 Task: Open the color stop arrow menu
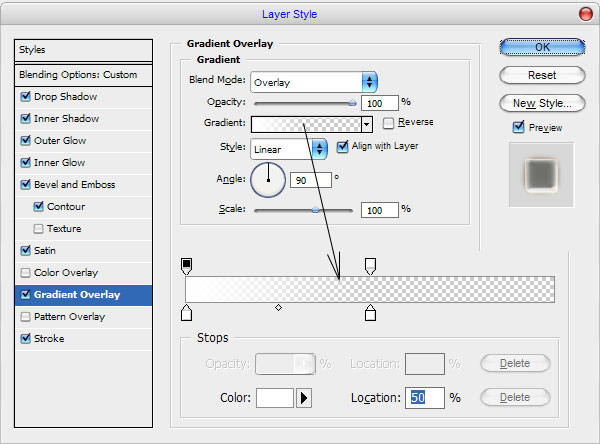click(304, 398)
